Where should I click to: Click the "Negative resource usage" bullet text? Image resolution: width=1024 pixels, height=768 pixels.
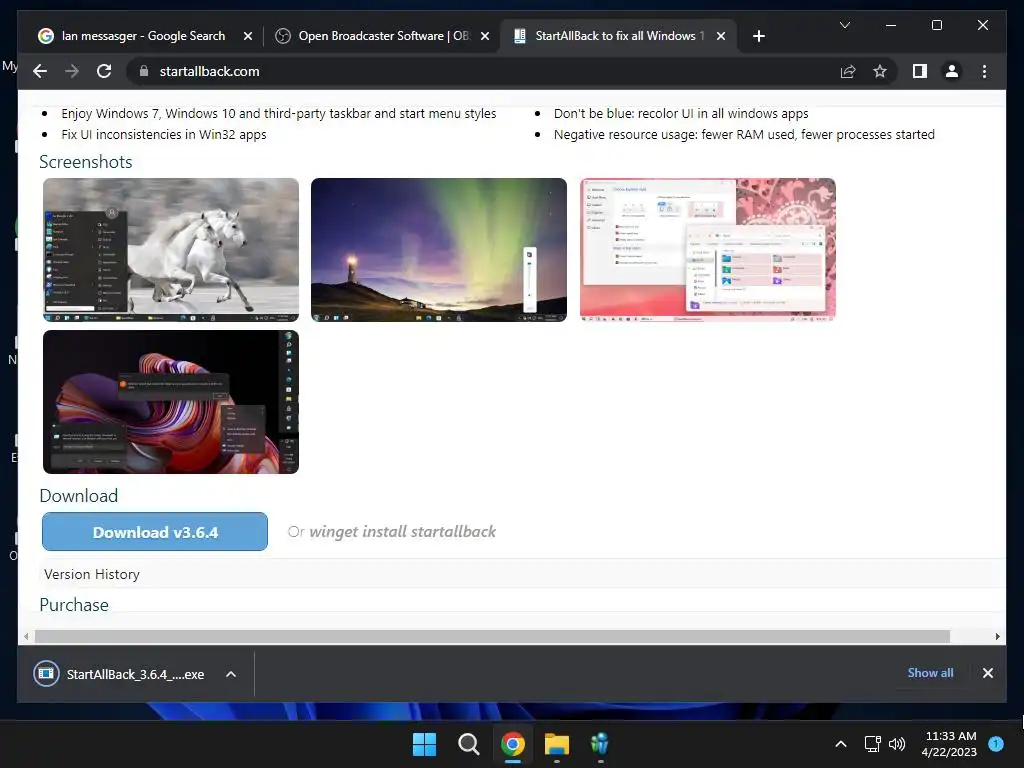tap(744, 135)
